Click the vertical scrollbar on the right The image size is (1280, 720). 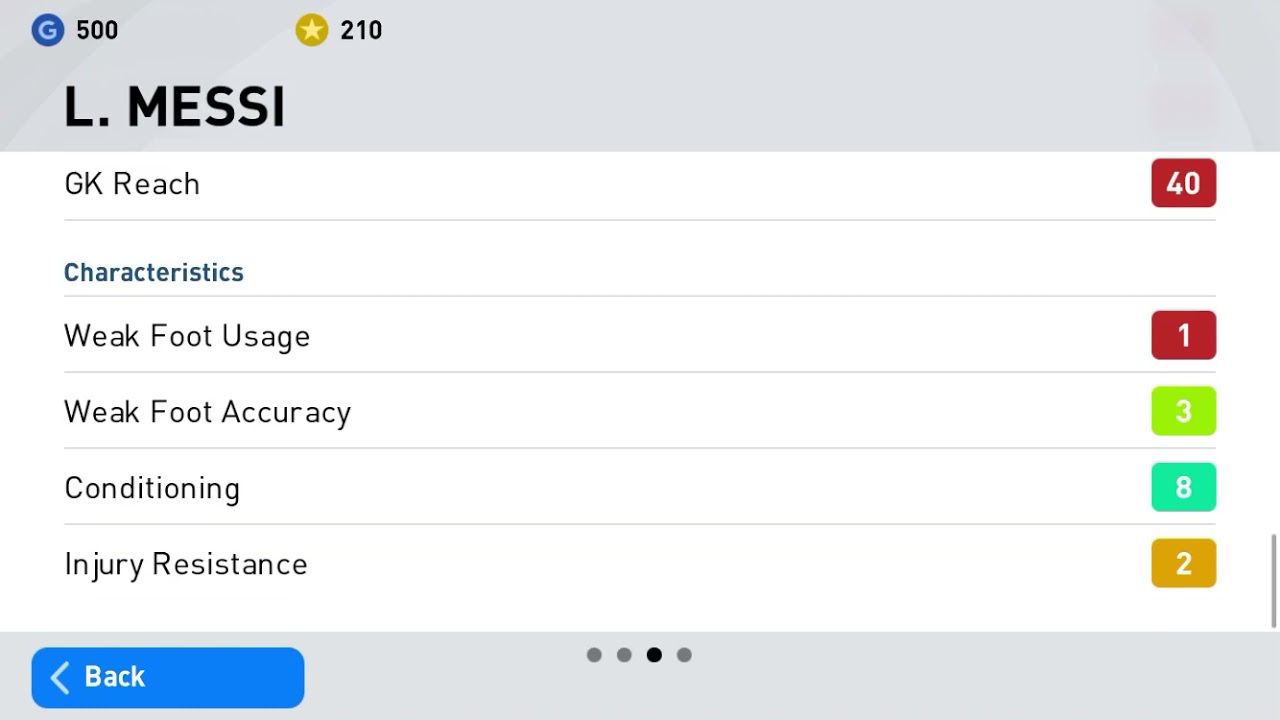[1273, 581]
